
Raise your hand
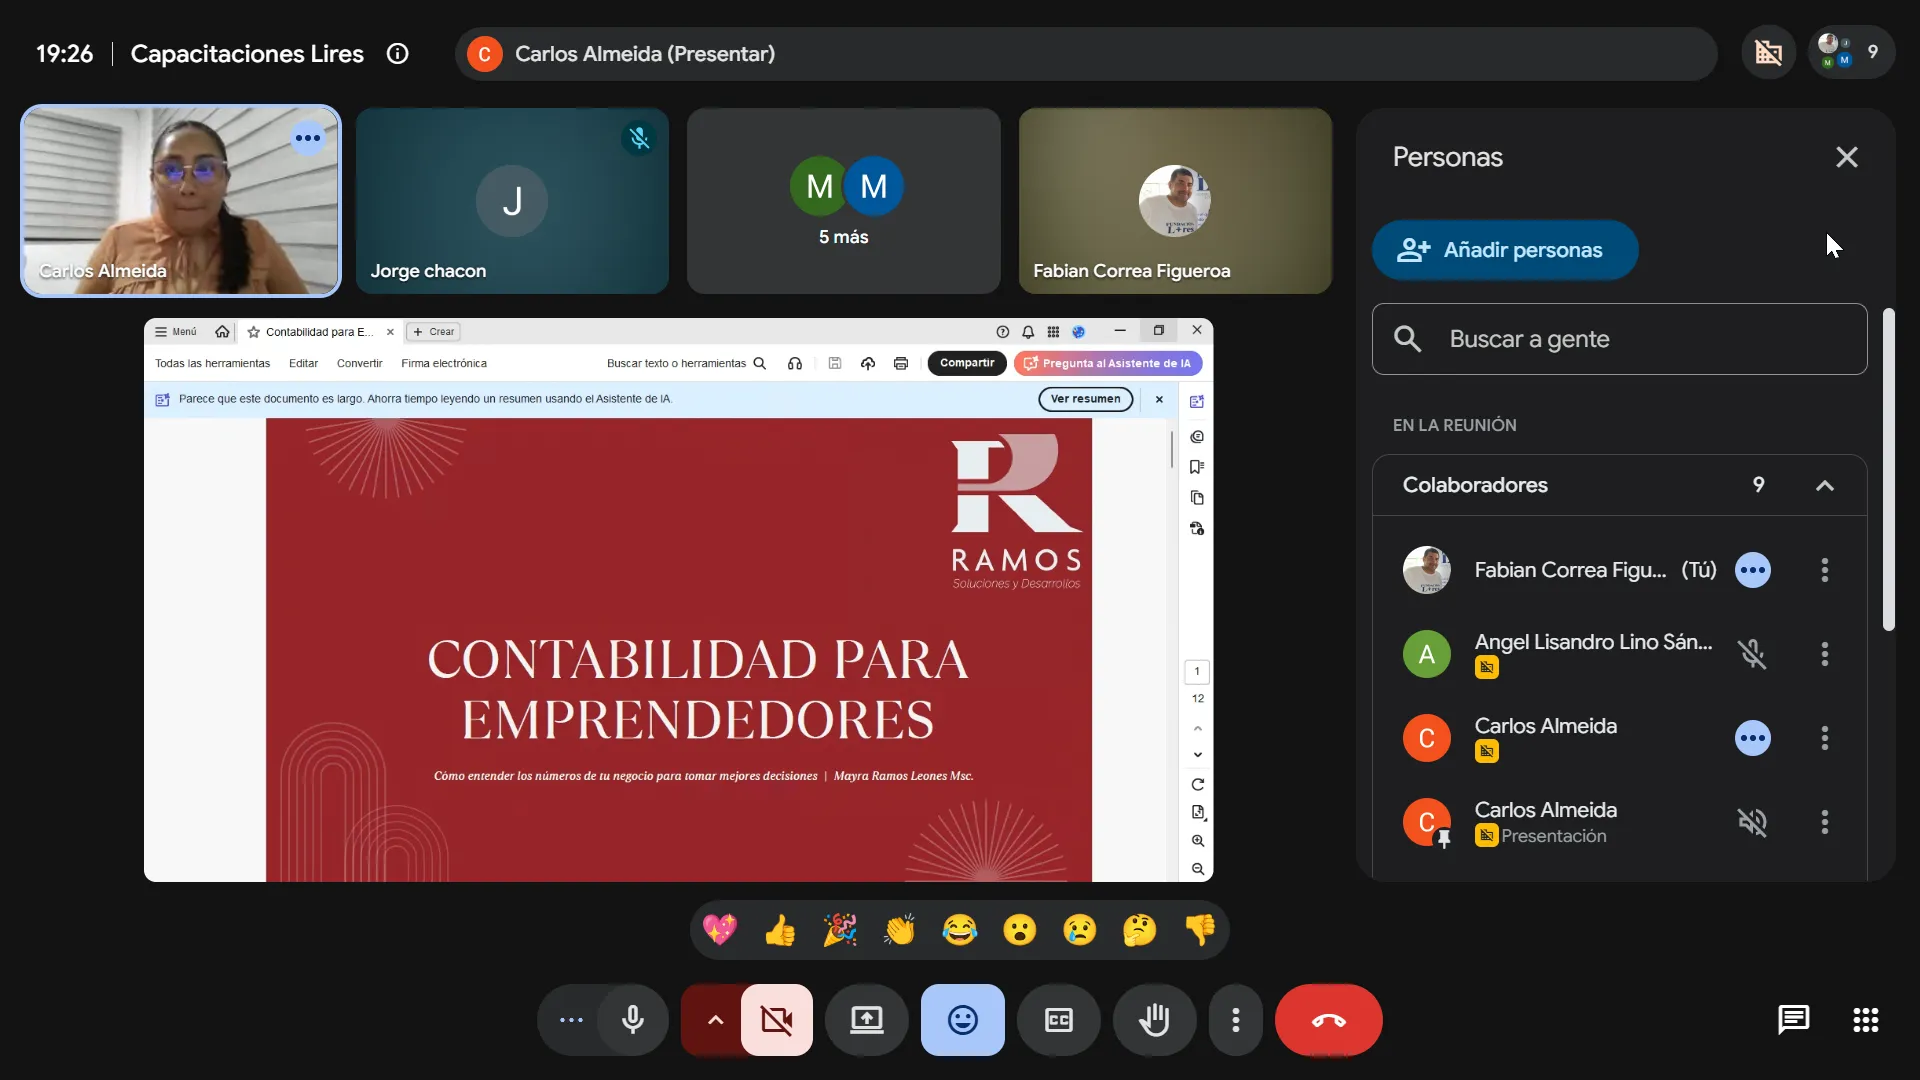1155,1020
